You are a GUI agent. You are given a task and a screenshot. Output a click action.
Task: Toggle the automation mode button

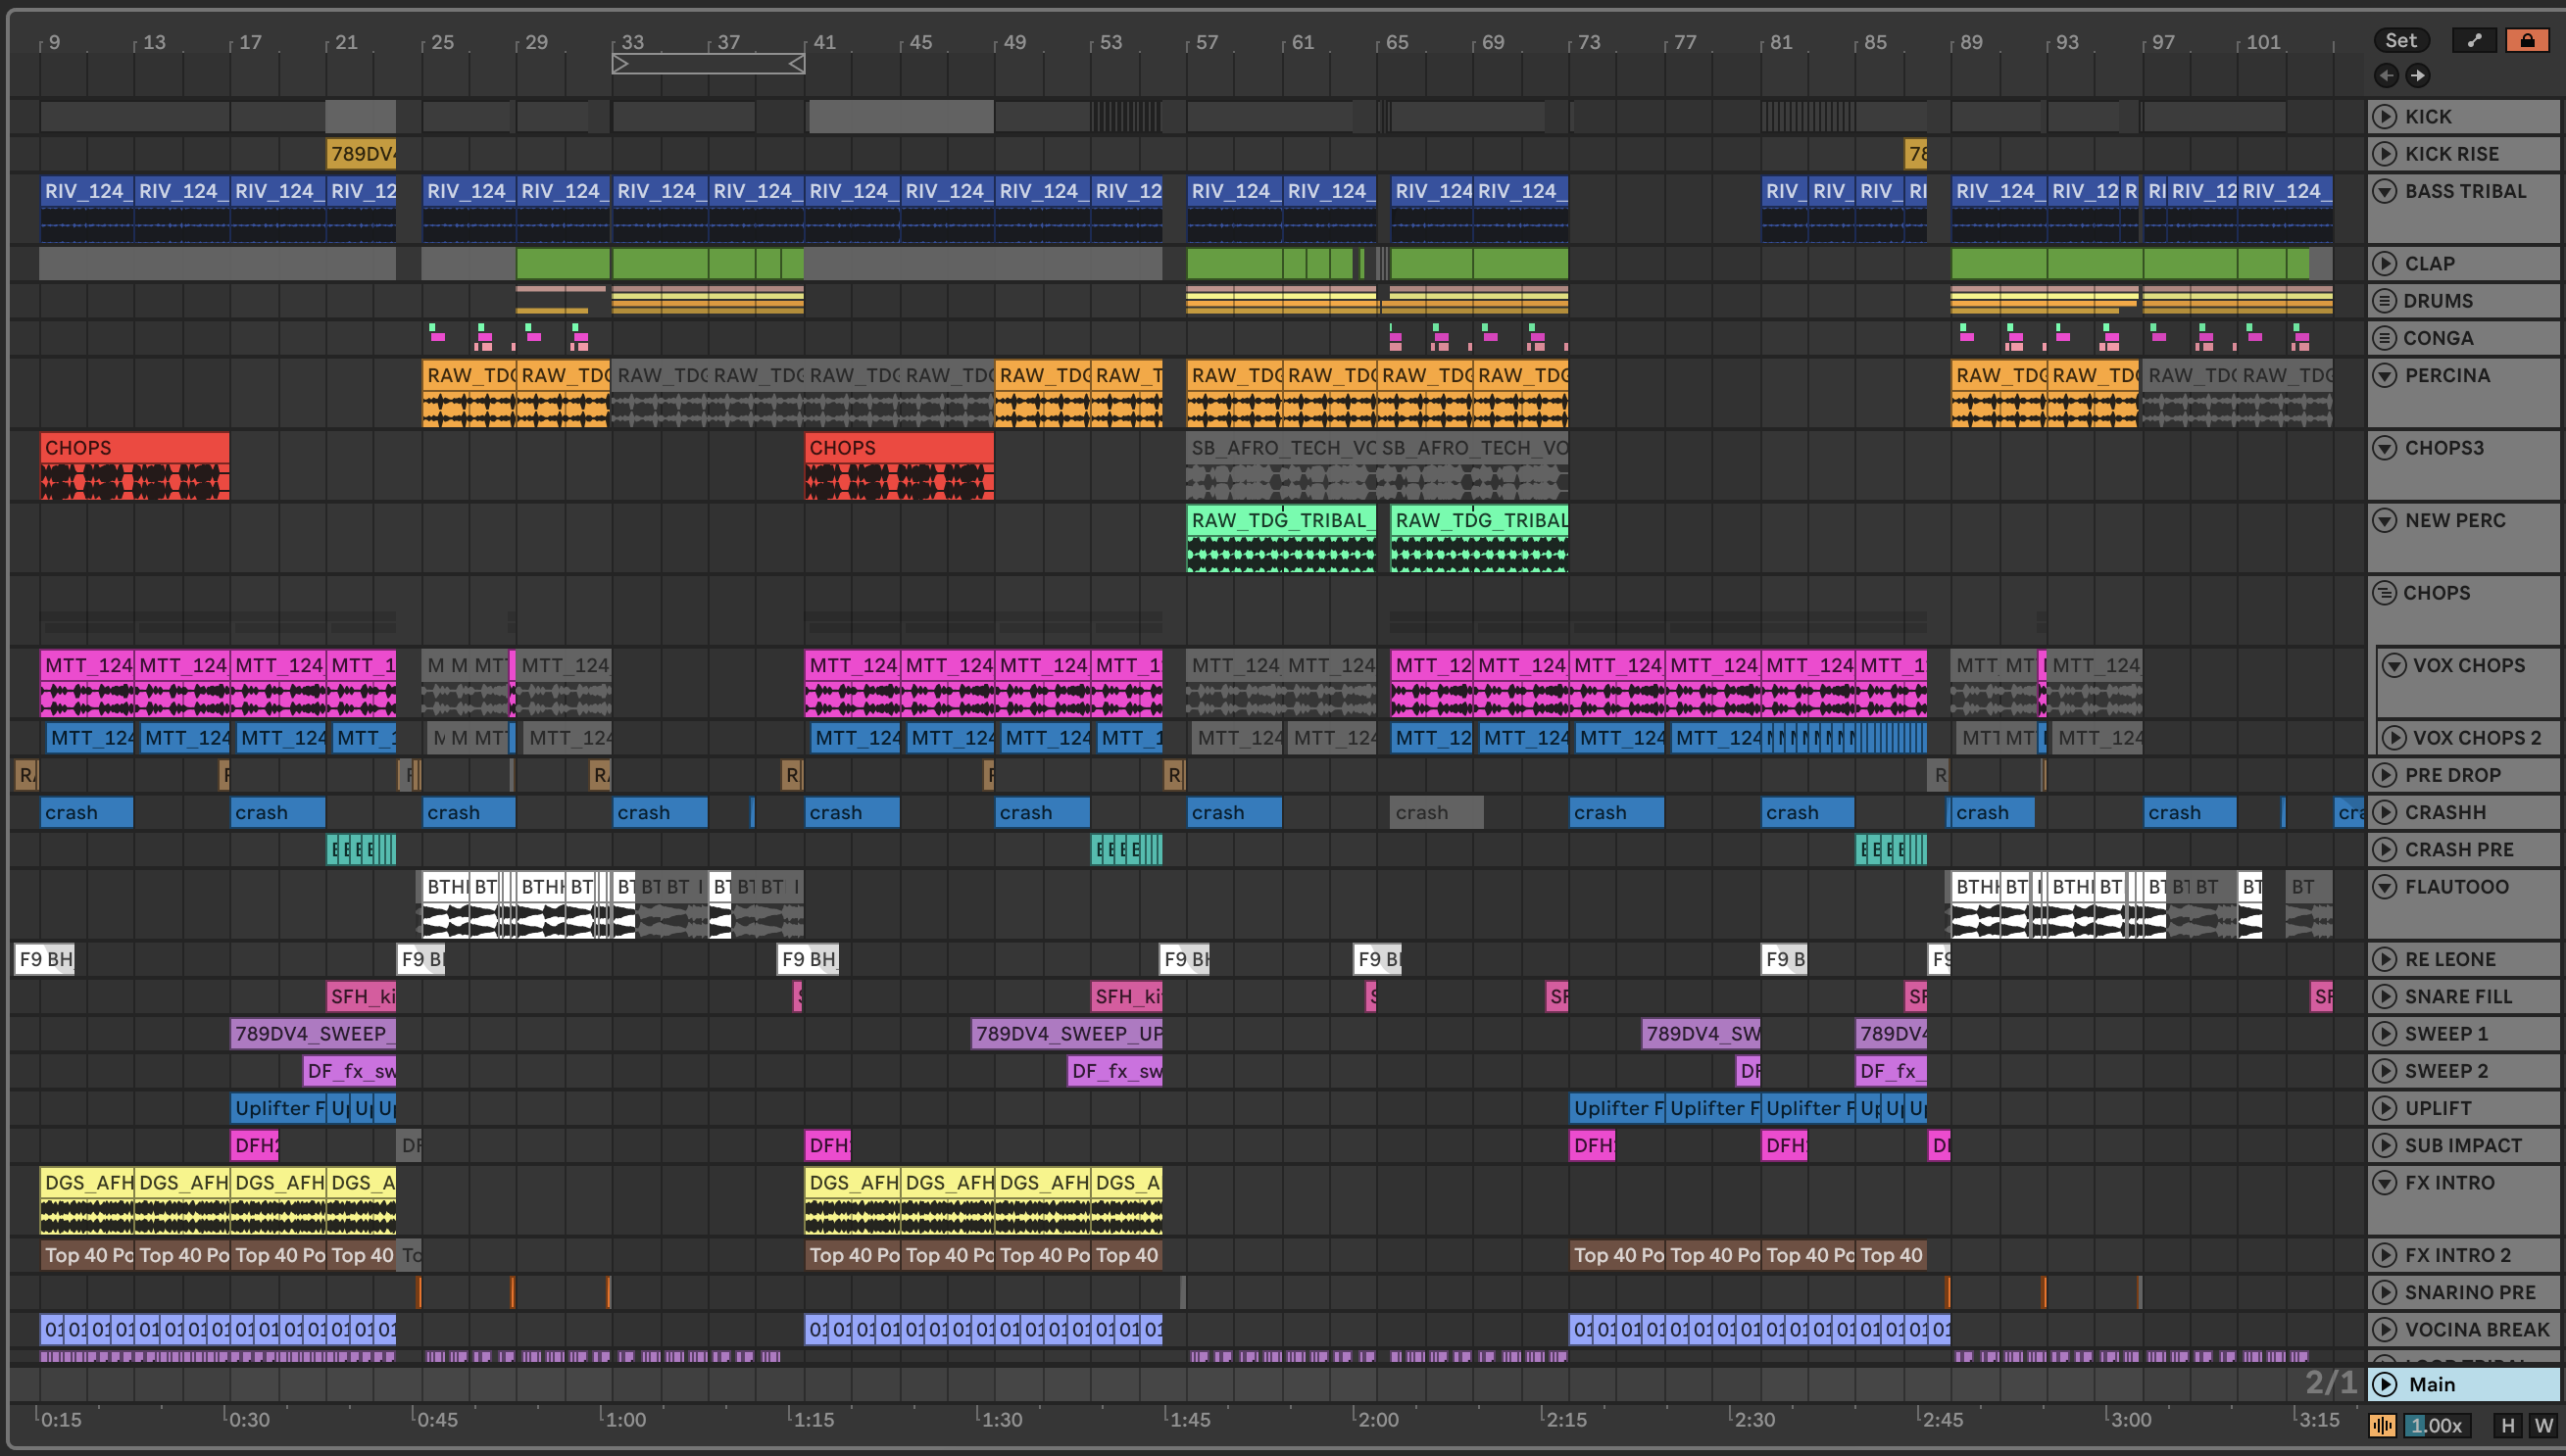2474,40
